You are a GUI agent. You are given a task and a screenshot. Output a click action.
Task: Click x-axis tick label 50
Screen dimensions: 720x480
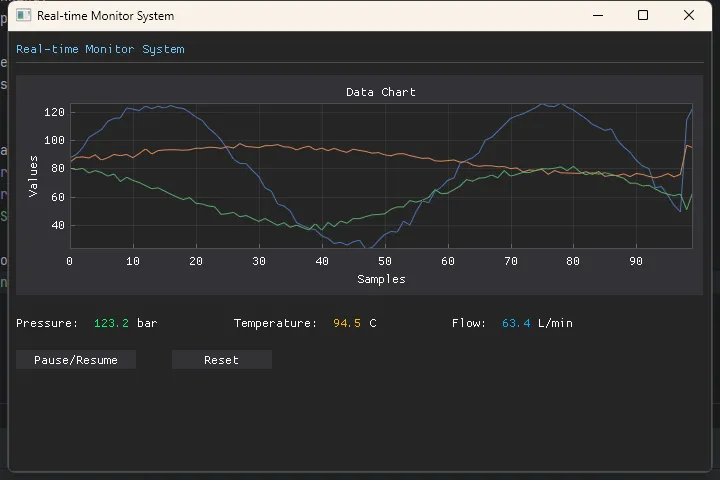point(385,261)
